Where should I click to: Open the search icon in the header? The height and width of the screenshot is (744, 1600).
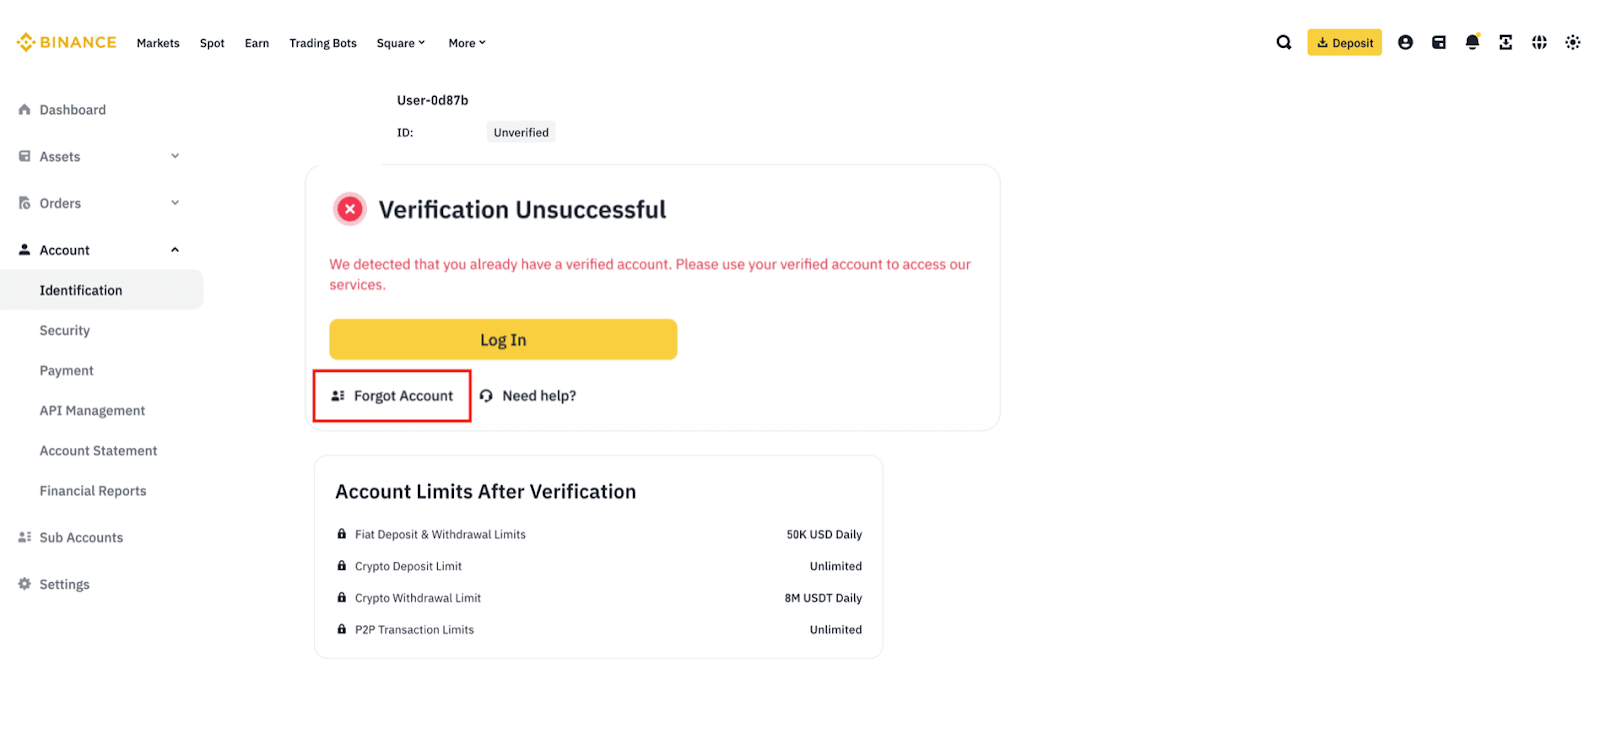coord(1284,43)
